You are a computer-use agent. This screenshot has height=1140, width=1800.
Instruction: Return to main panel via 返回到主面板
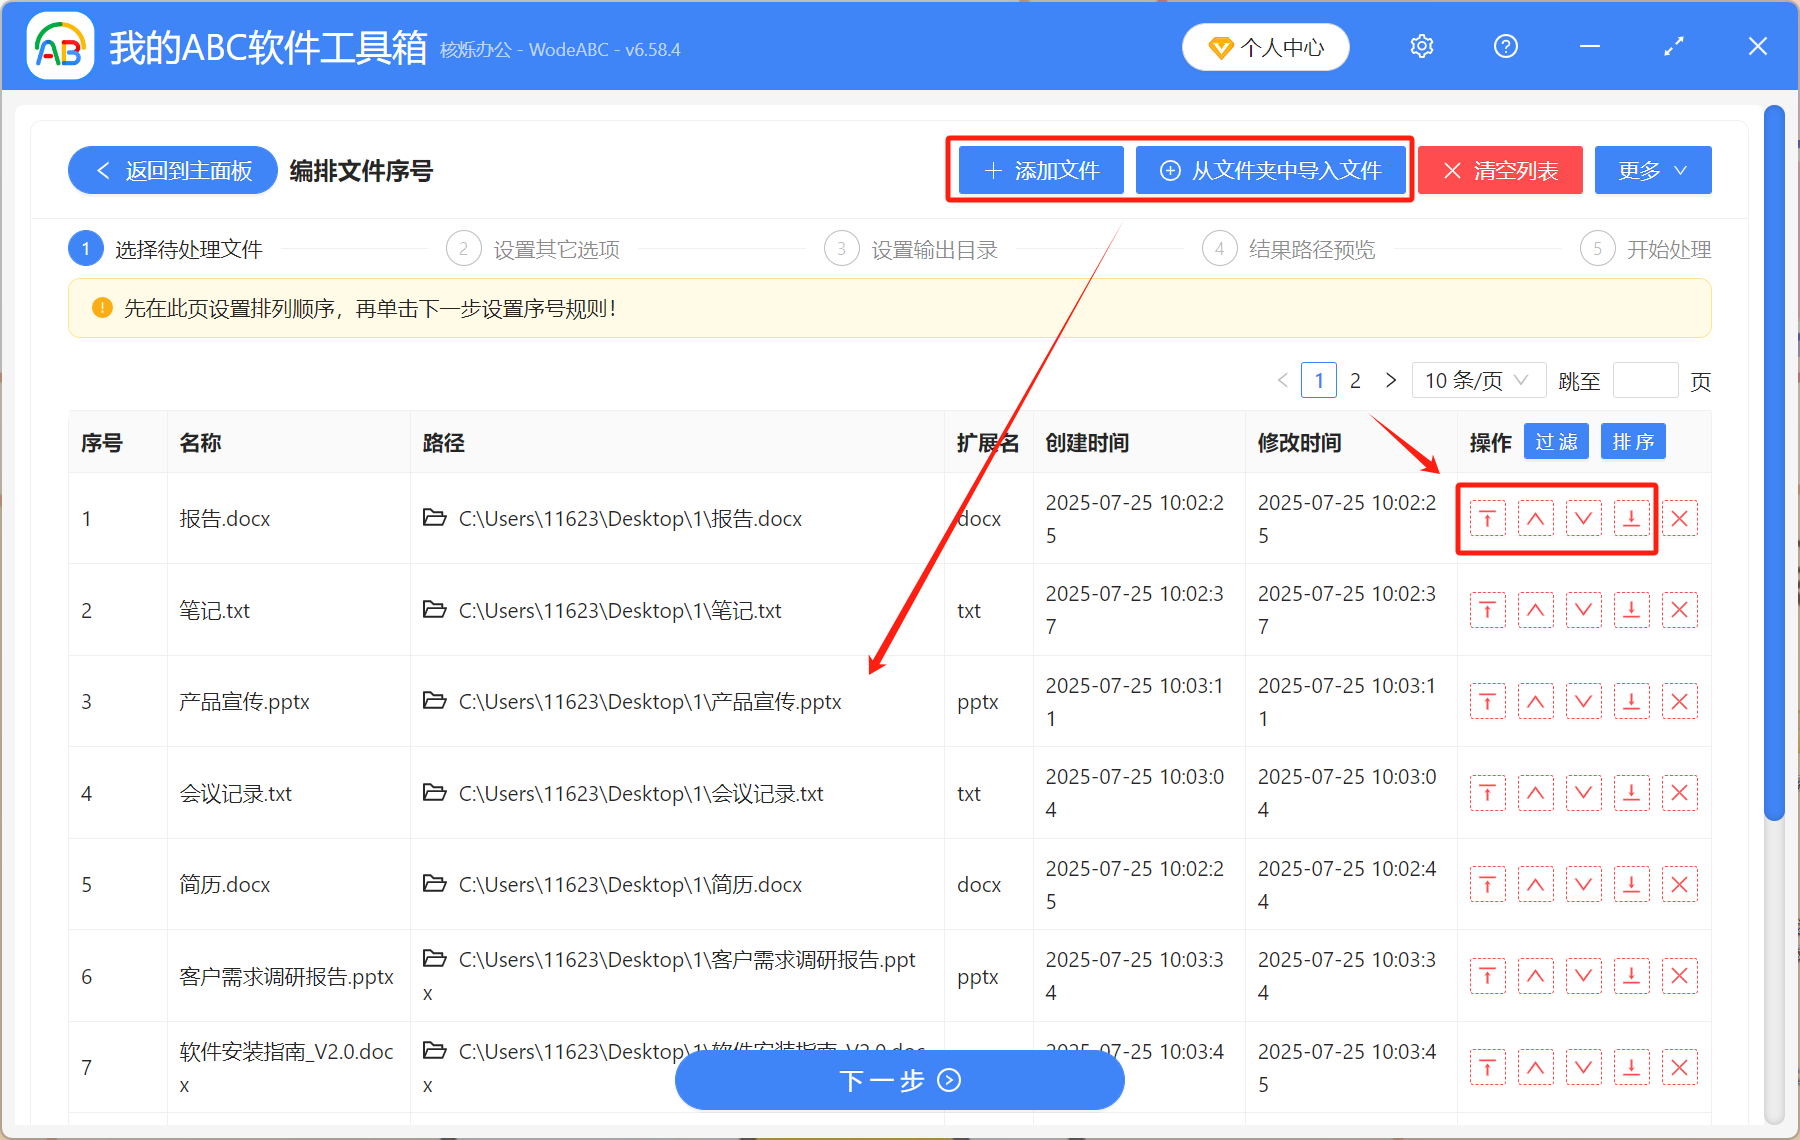[x=172, y=170]
